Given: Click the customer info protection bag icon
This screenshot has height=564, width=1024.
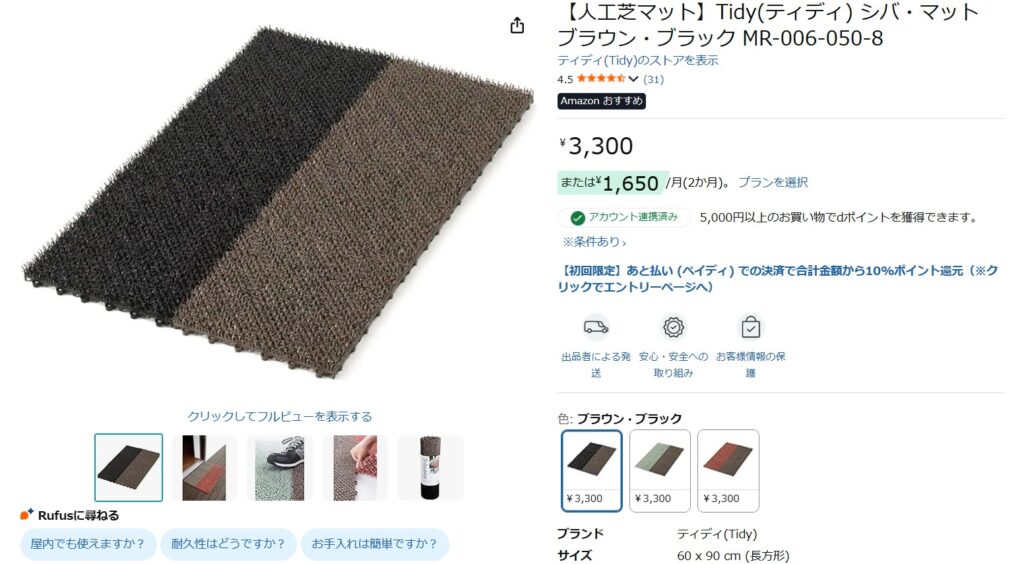Looking at the screenshot, I should 750,327.
